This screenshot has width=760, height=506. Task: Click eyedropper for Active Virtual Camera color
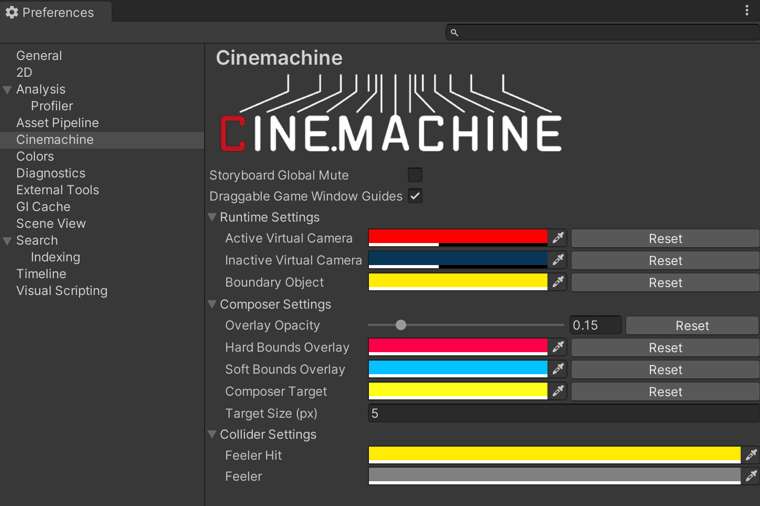click(558, 238)
